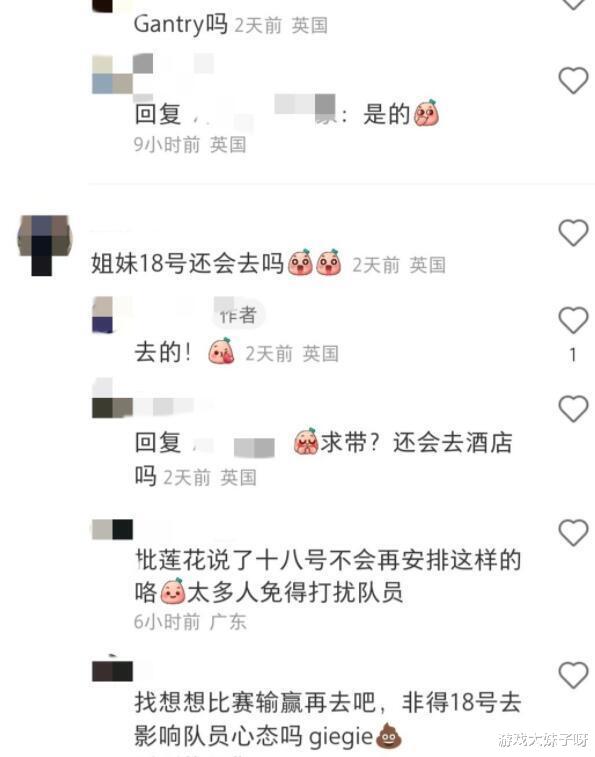This screenshot has width=595, height=757.
Task: Reply to the 'Gantry吗' comment text
Action: click(x=180, y=24)
